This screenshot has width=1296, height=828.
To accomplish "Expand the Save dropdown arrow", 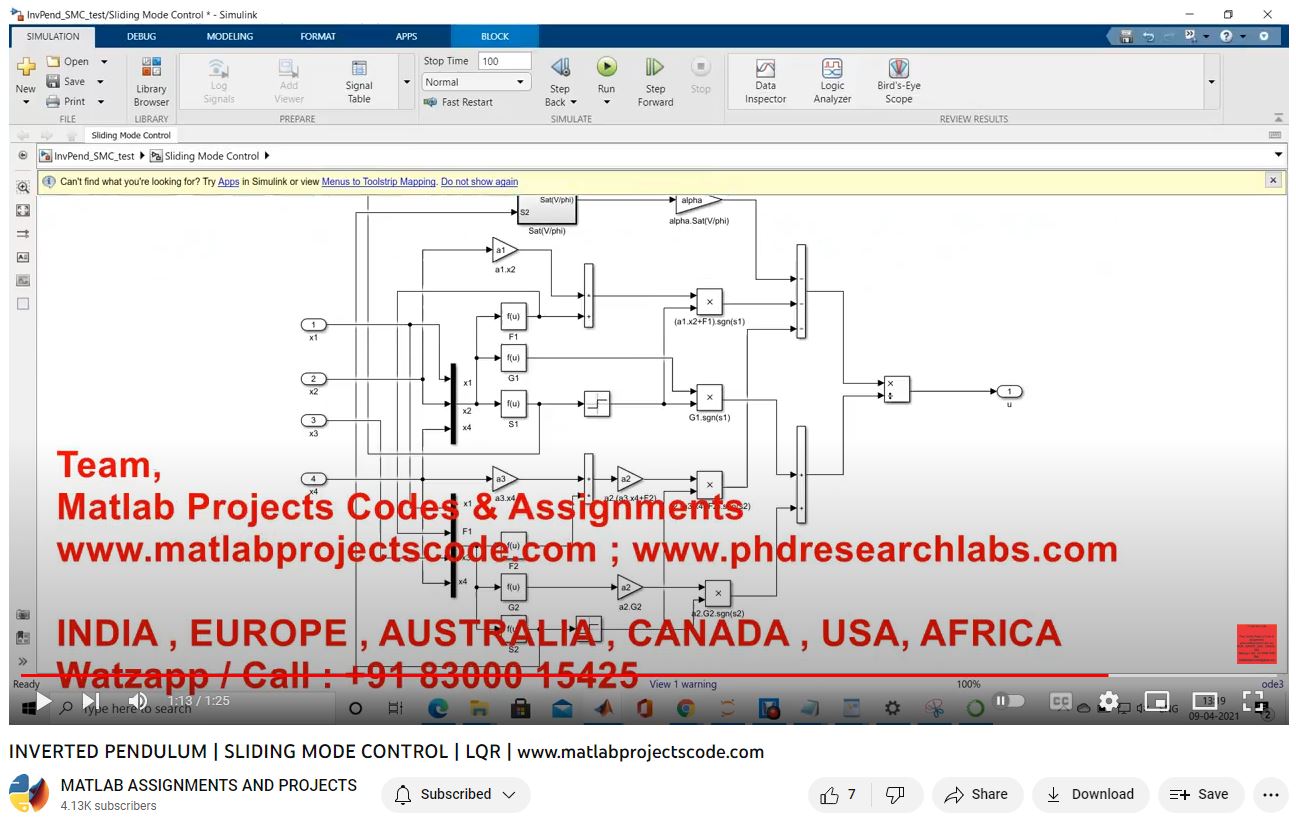I will (x=100, y=82).
